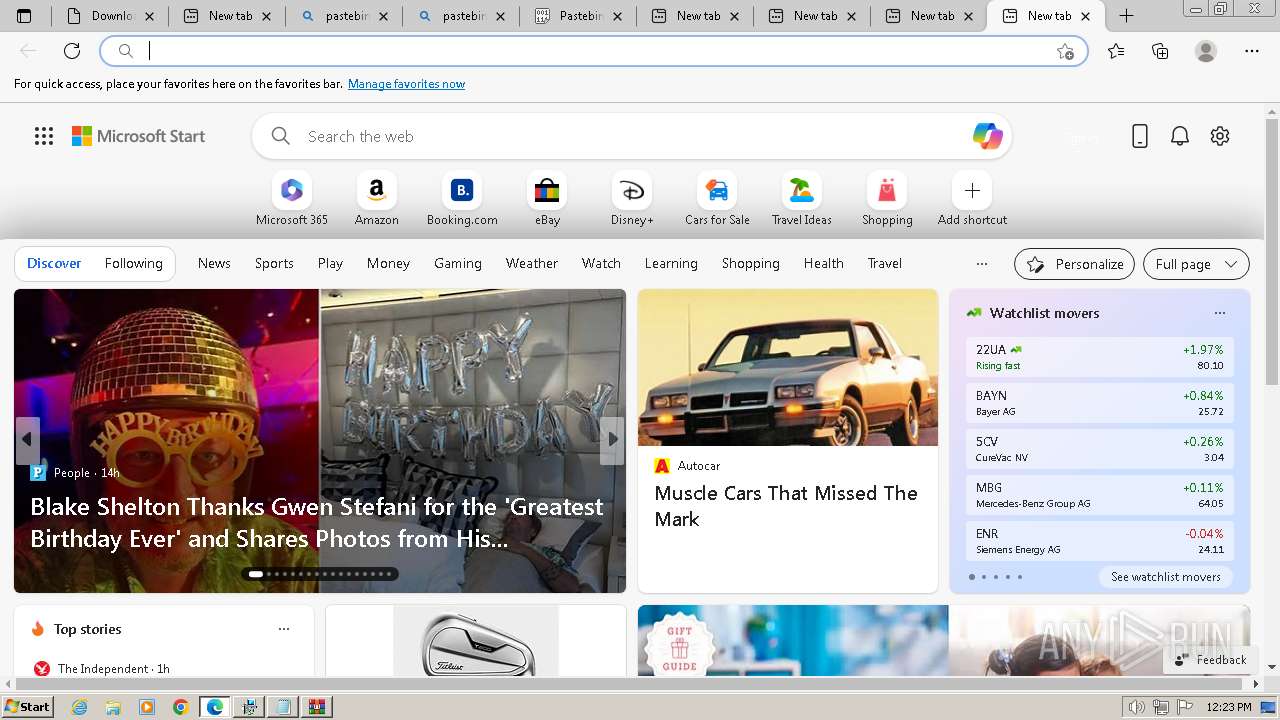Switch to the Pastebin tab

point(578,16)
